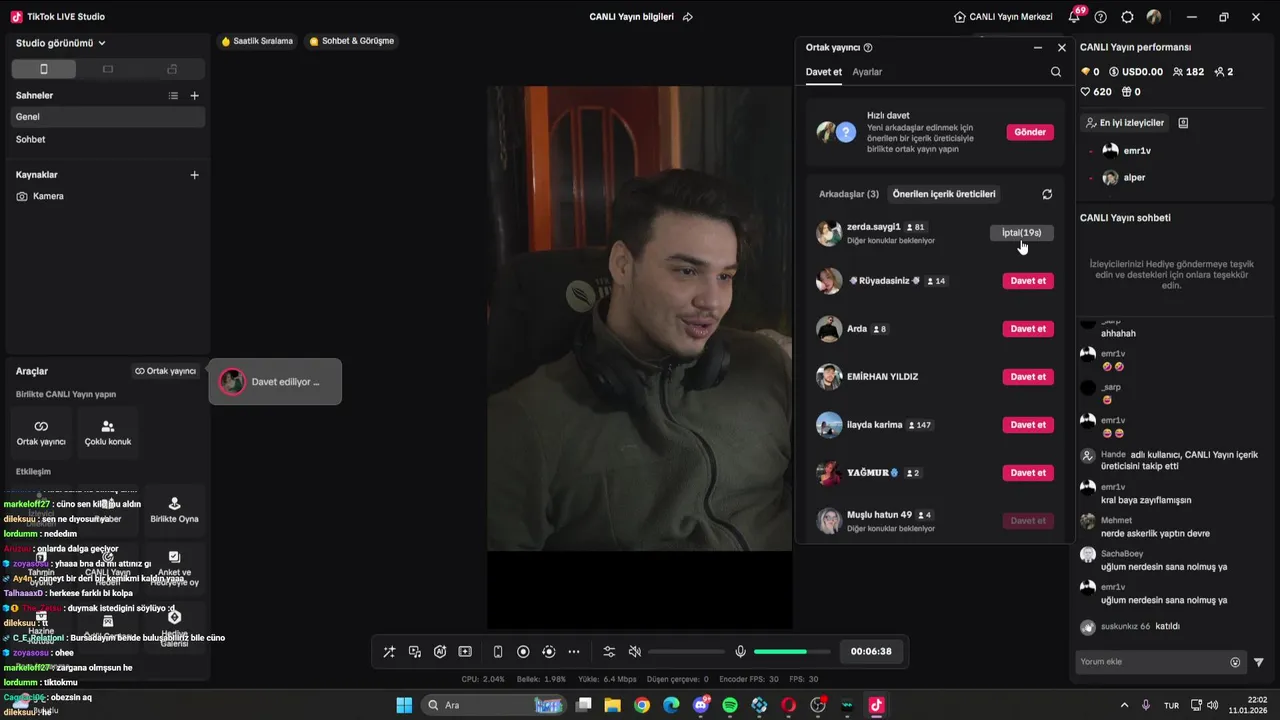Minimize the Ortak yayıncı panel

[1038, 47]
